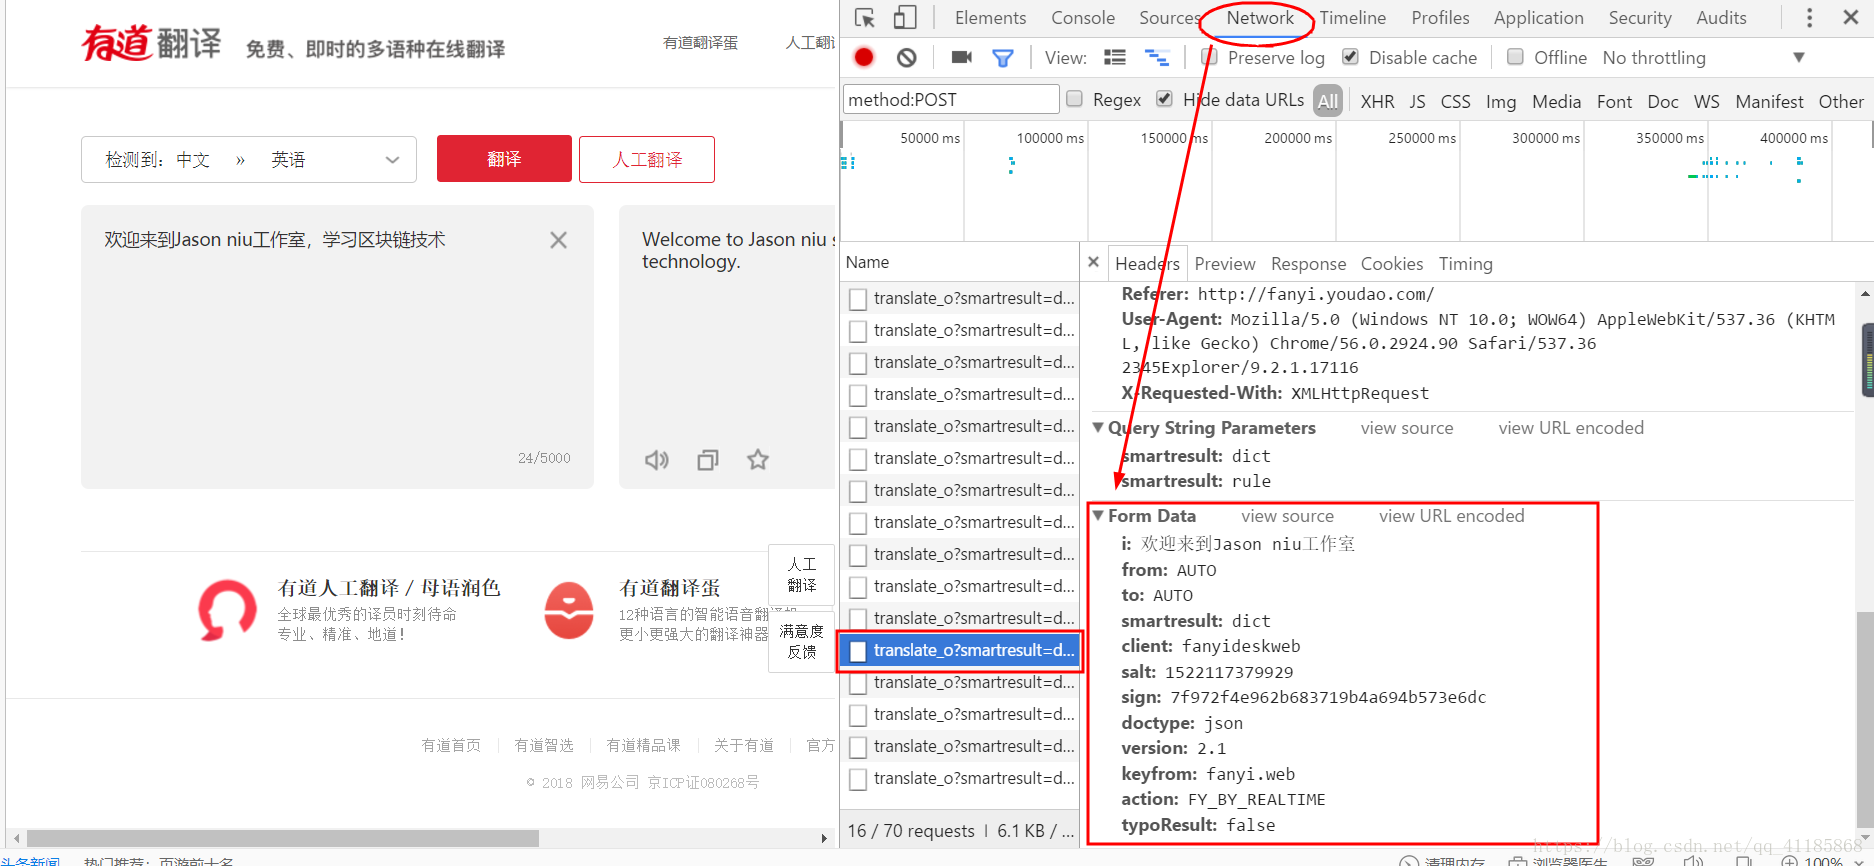Select the first translate_o request in list
The height and width of the screenshot is (866, 1874).
tap(960, 298)
